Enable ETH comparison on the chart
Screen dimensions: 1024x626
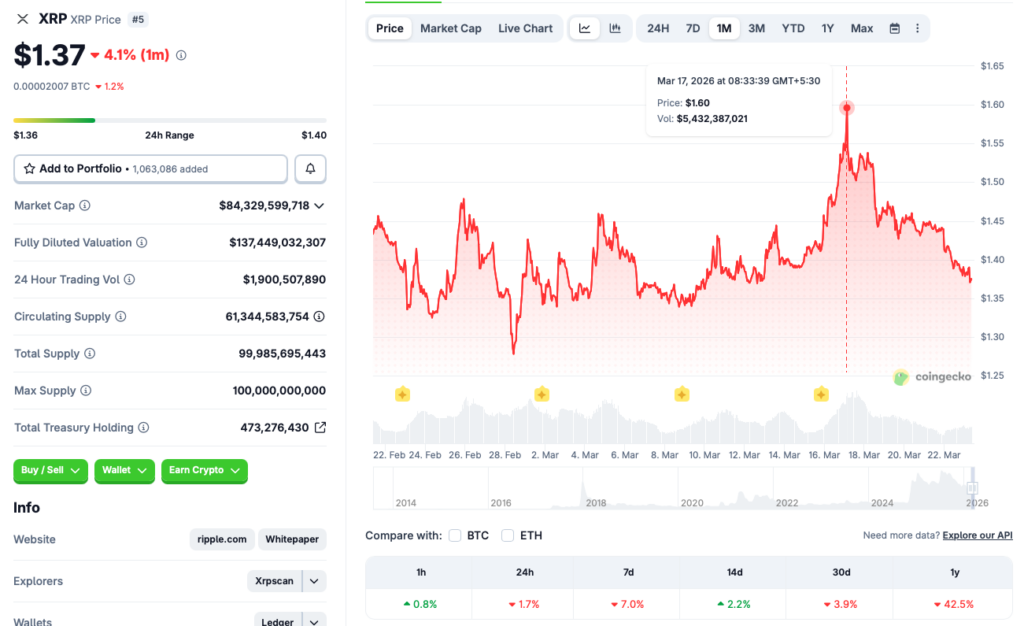click(x=507, y=535)
